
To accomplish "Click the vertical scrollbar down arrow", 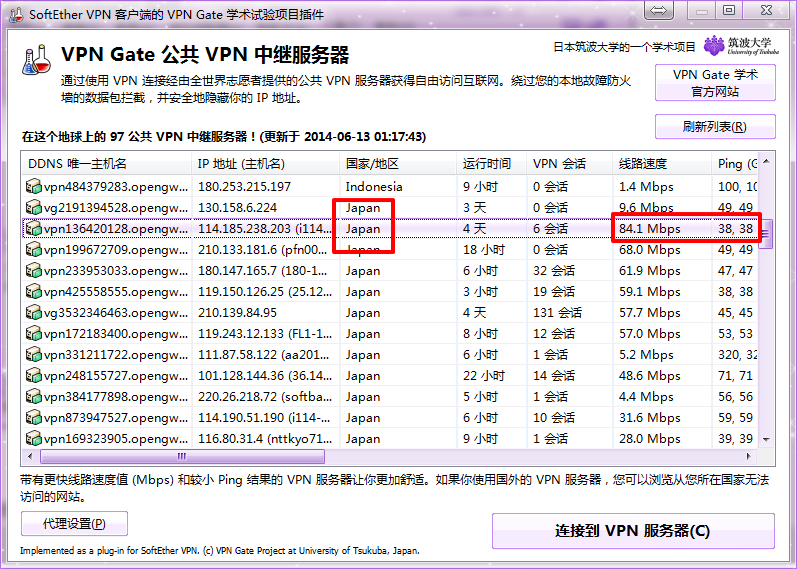I will click(x=766, y=441).
